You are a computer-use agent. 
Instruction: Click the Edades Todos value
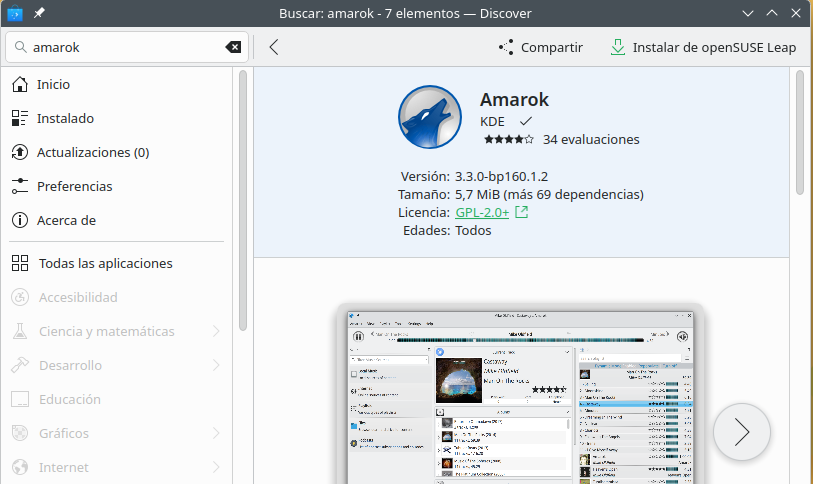point(473,230)
